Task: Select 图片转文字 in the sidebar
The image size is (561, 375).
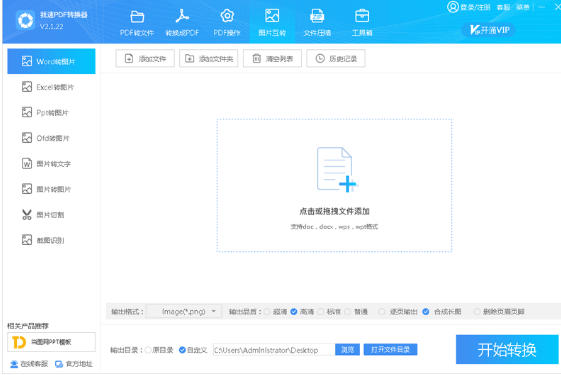Action: tap(52, 164)
